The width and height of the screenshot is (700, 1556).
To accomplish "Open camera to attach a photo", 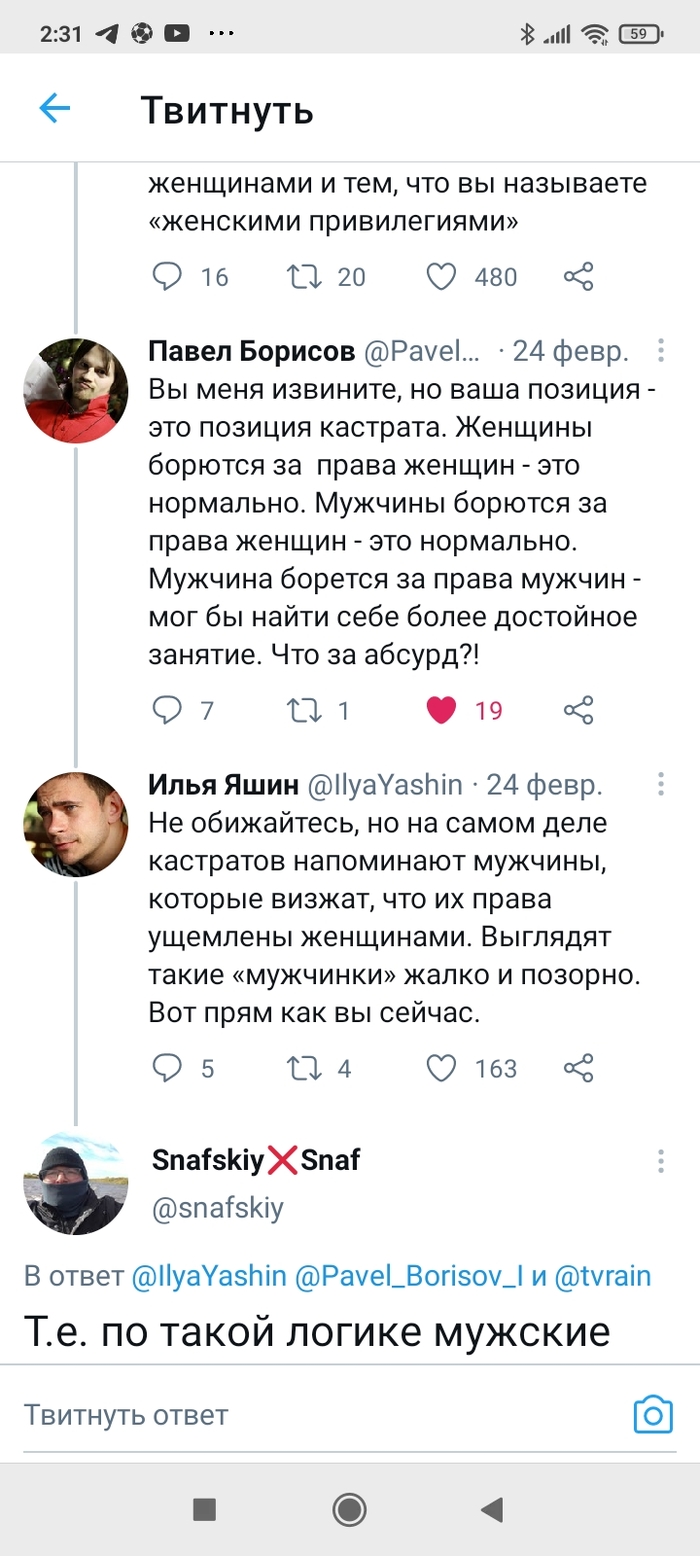I will [x=653, y=1415].
